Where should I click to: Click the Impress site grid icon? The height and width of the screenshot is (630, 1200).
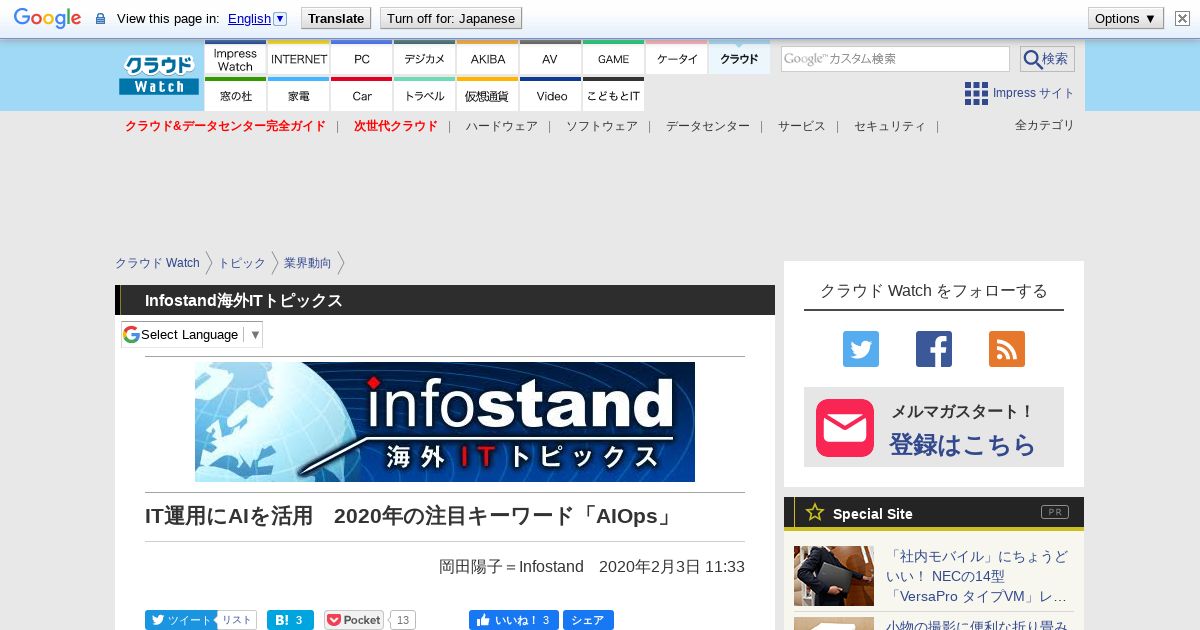(976, 94)
